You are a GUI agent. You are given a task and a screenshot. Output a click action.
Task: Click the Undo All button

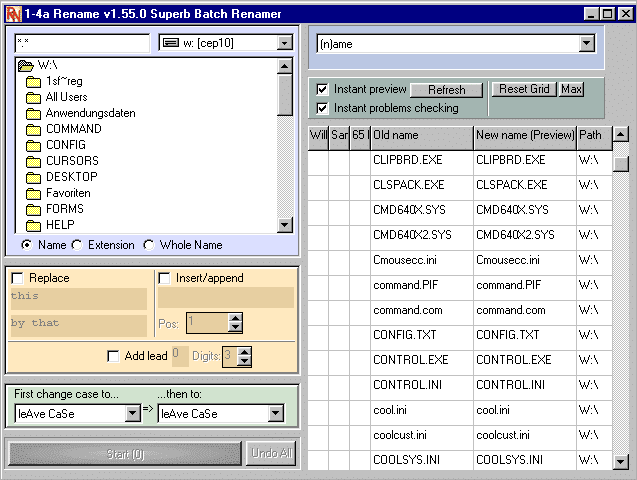point(271,453)
